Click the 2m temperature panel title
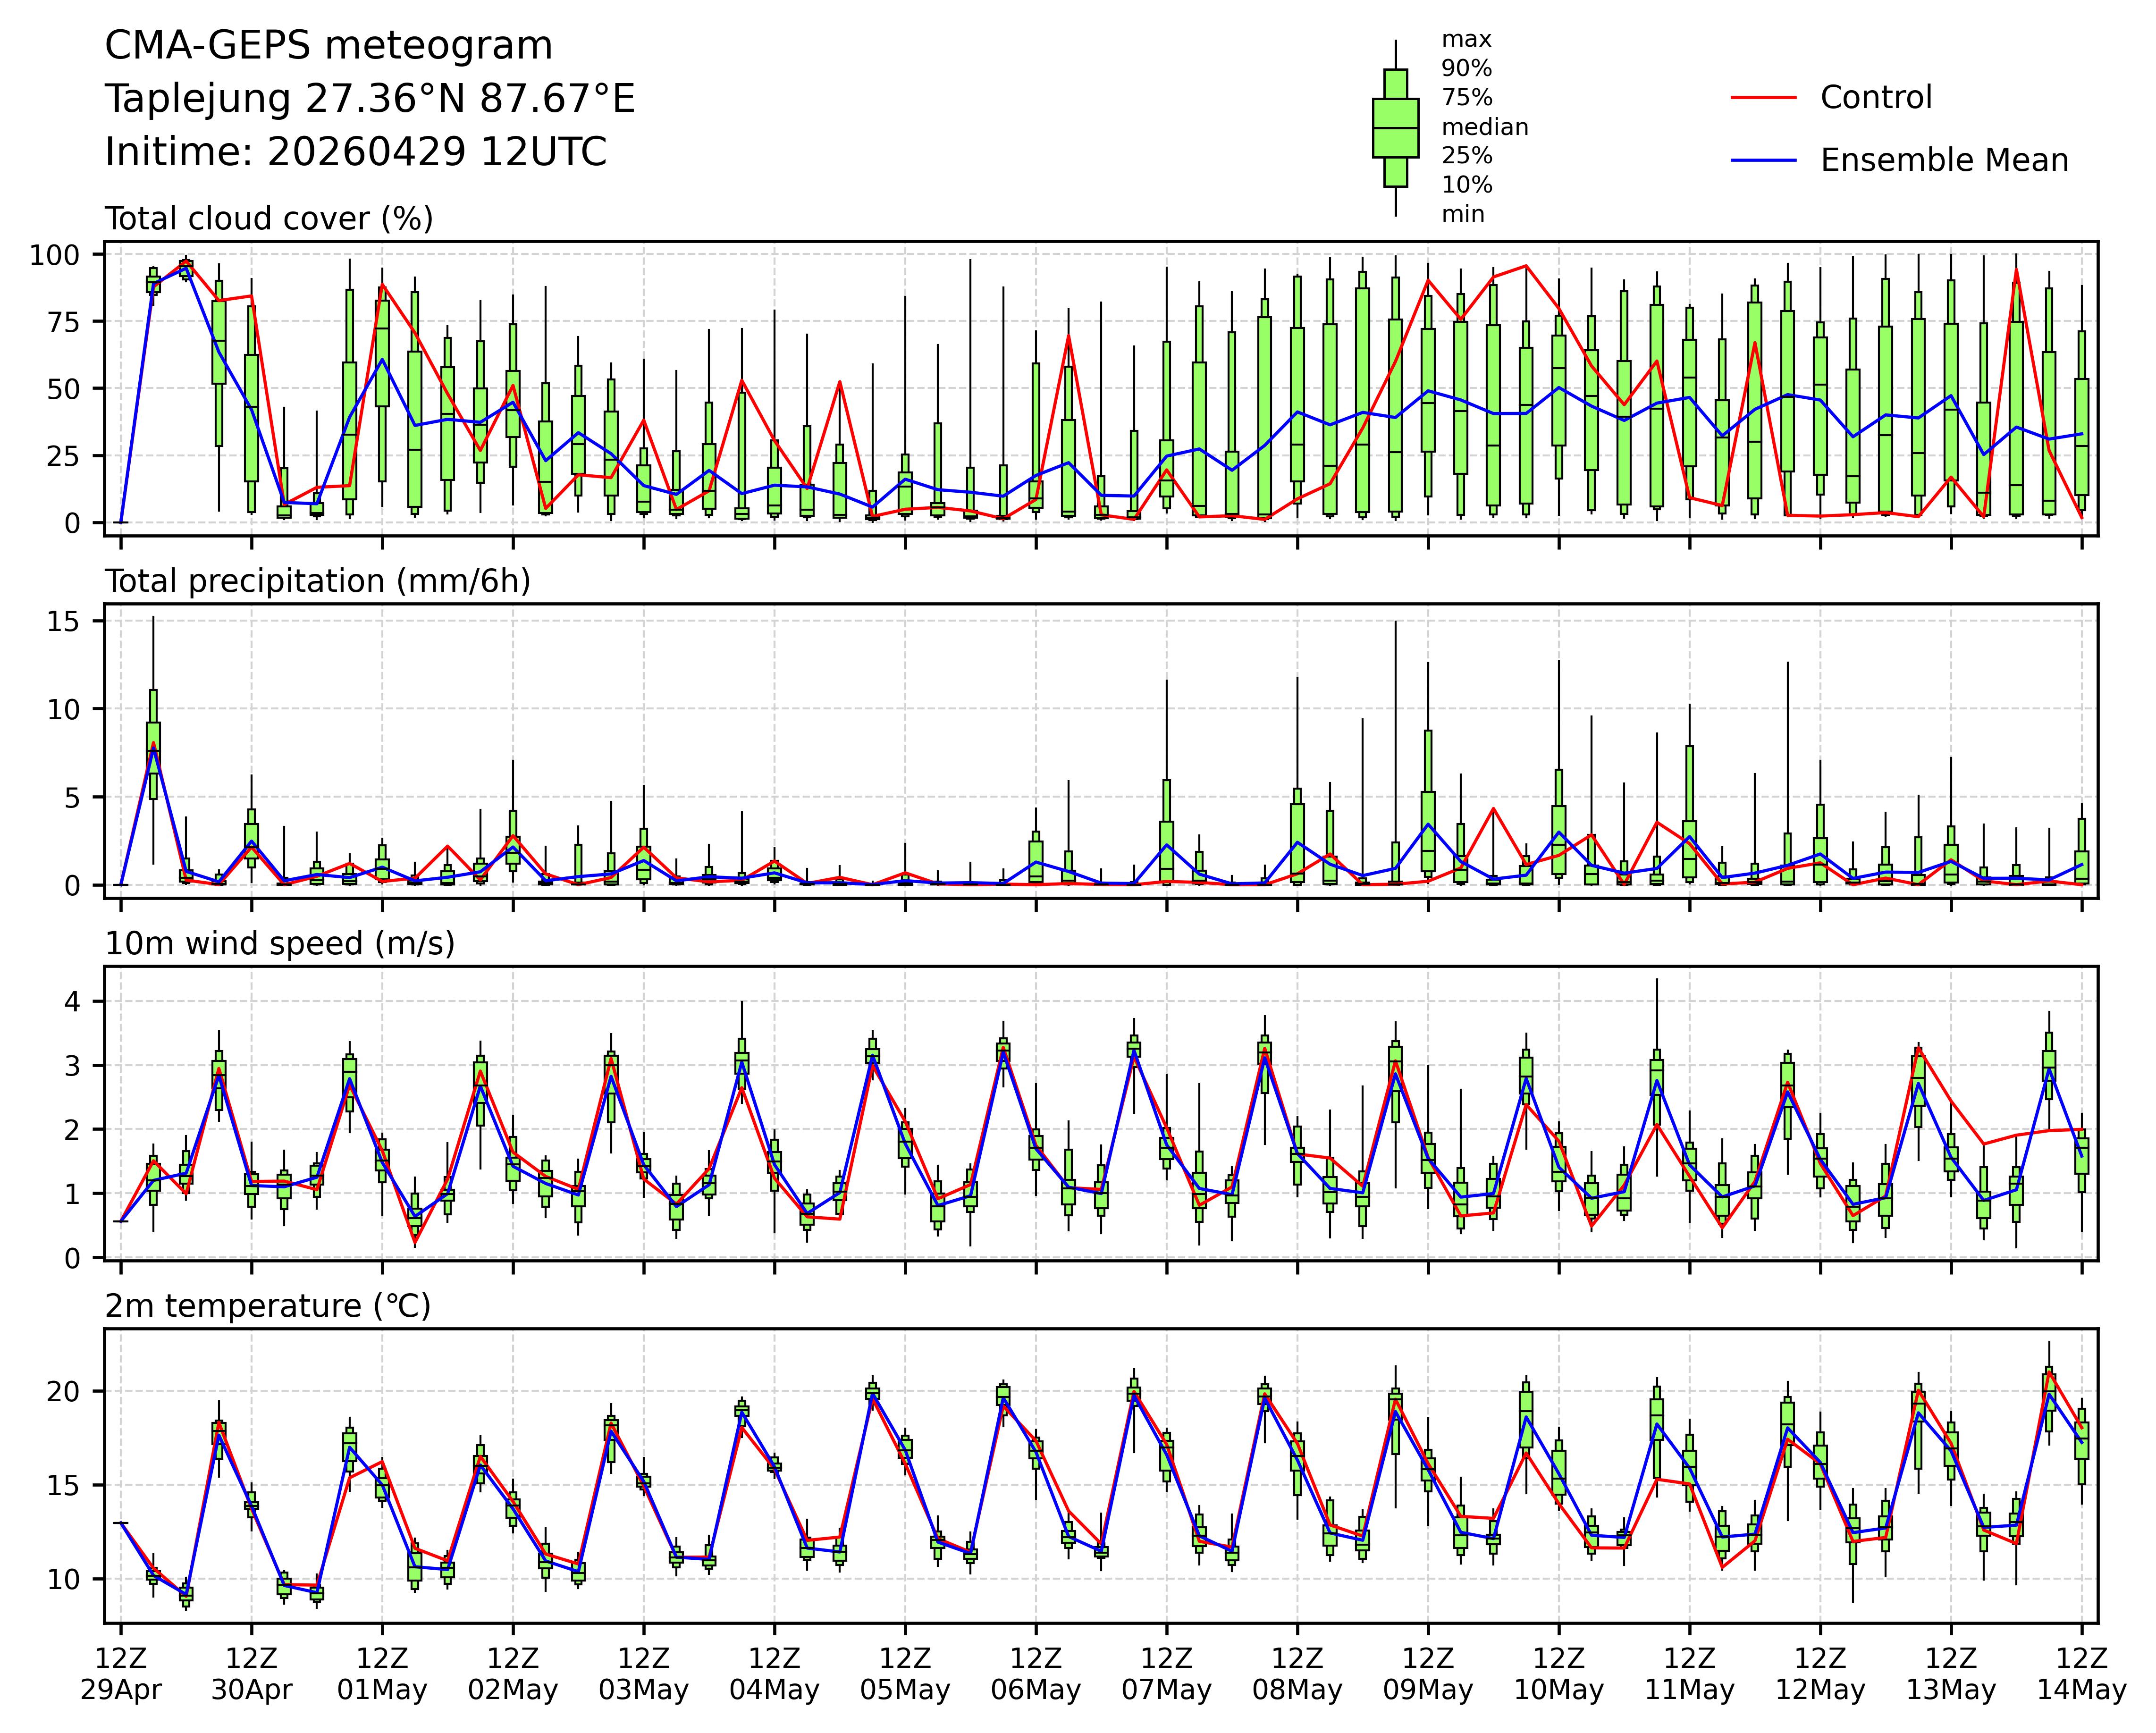This screenshot has height=1733, width=2156. 268,1306
